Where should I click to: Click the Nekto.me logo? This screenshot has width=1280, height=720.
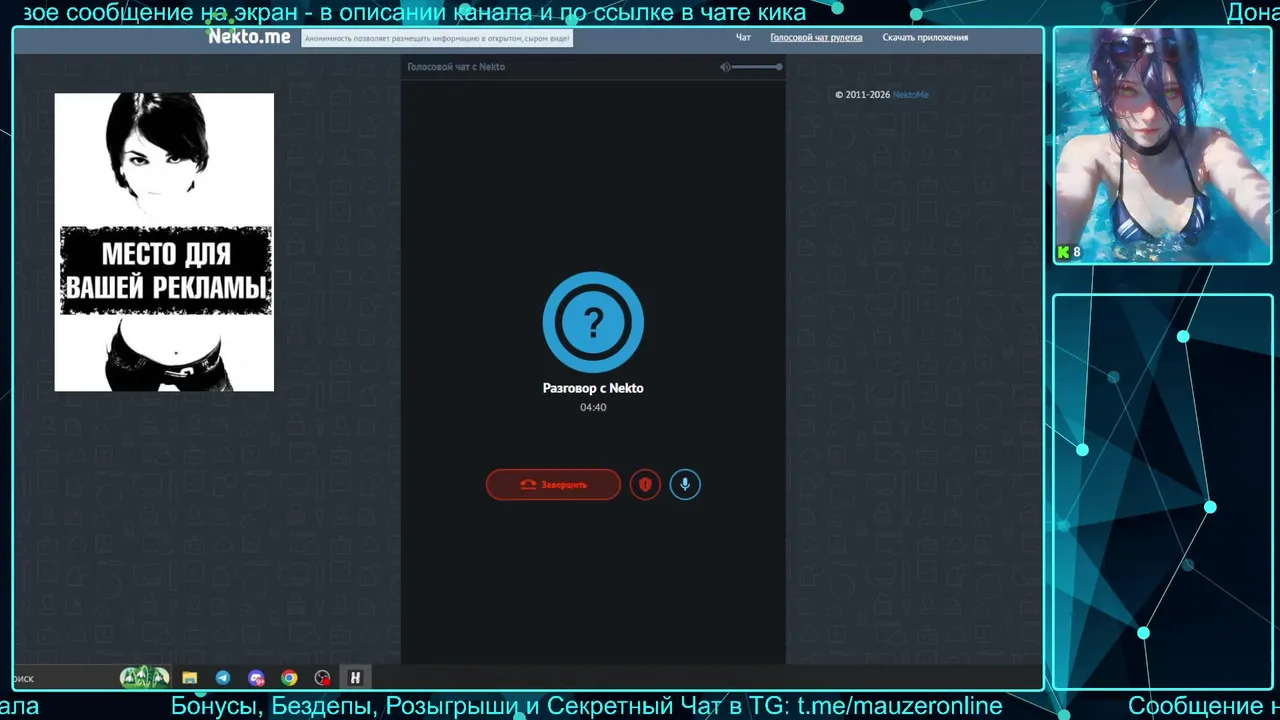click(x=249, y=37)
